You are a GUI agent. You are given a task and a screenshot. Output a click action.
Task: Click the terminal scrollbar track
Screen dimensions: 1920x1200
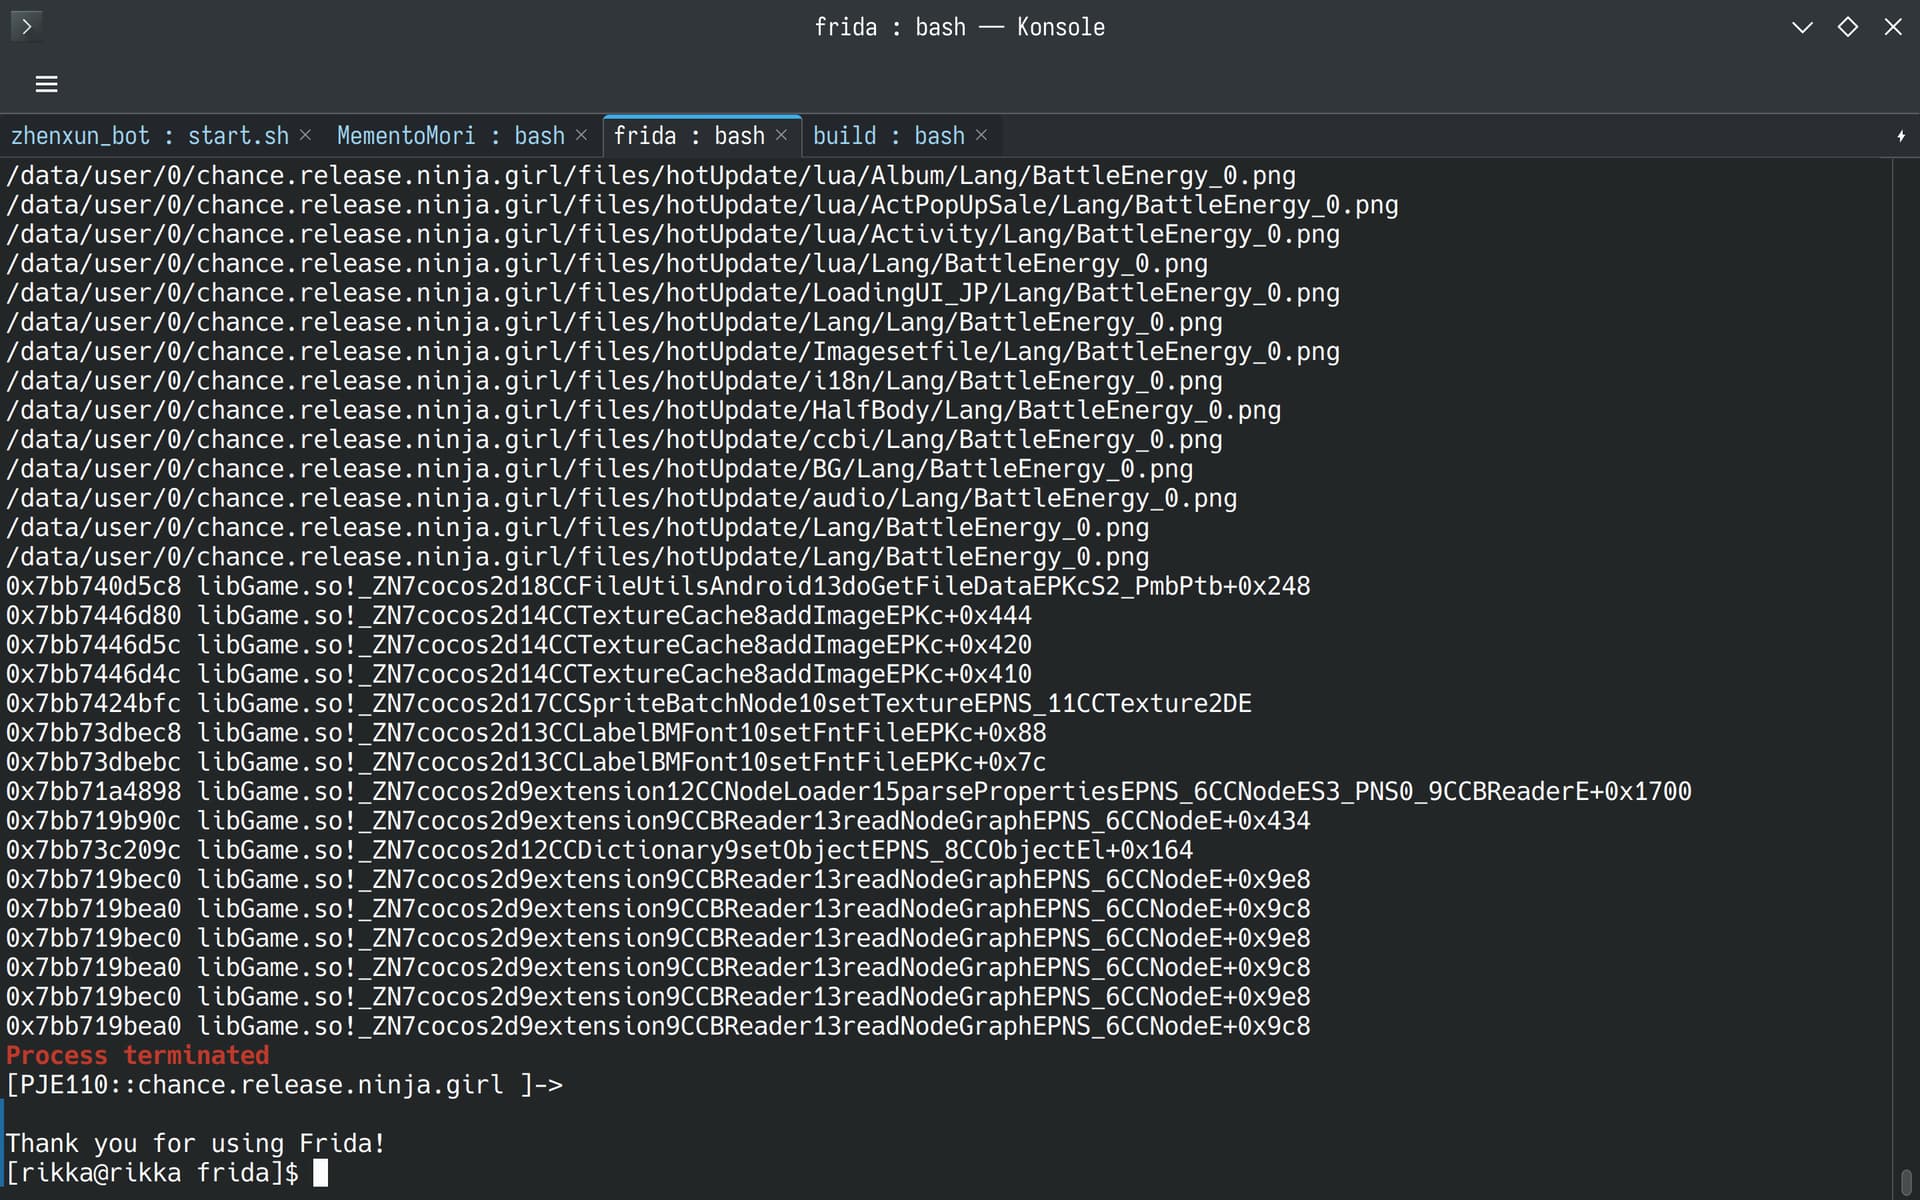1906,660
